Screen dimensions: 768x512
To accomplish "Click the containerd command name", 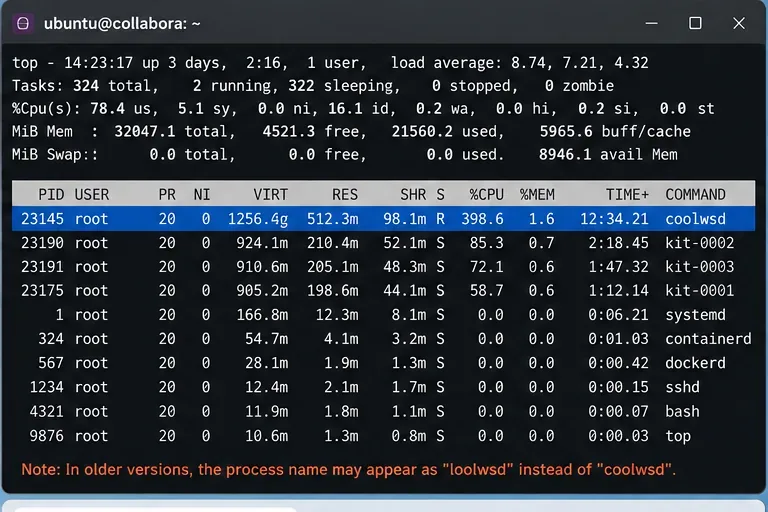I will (708, 339).
